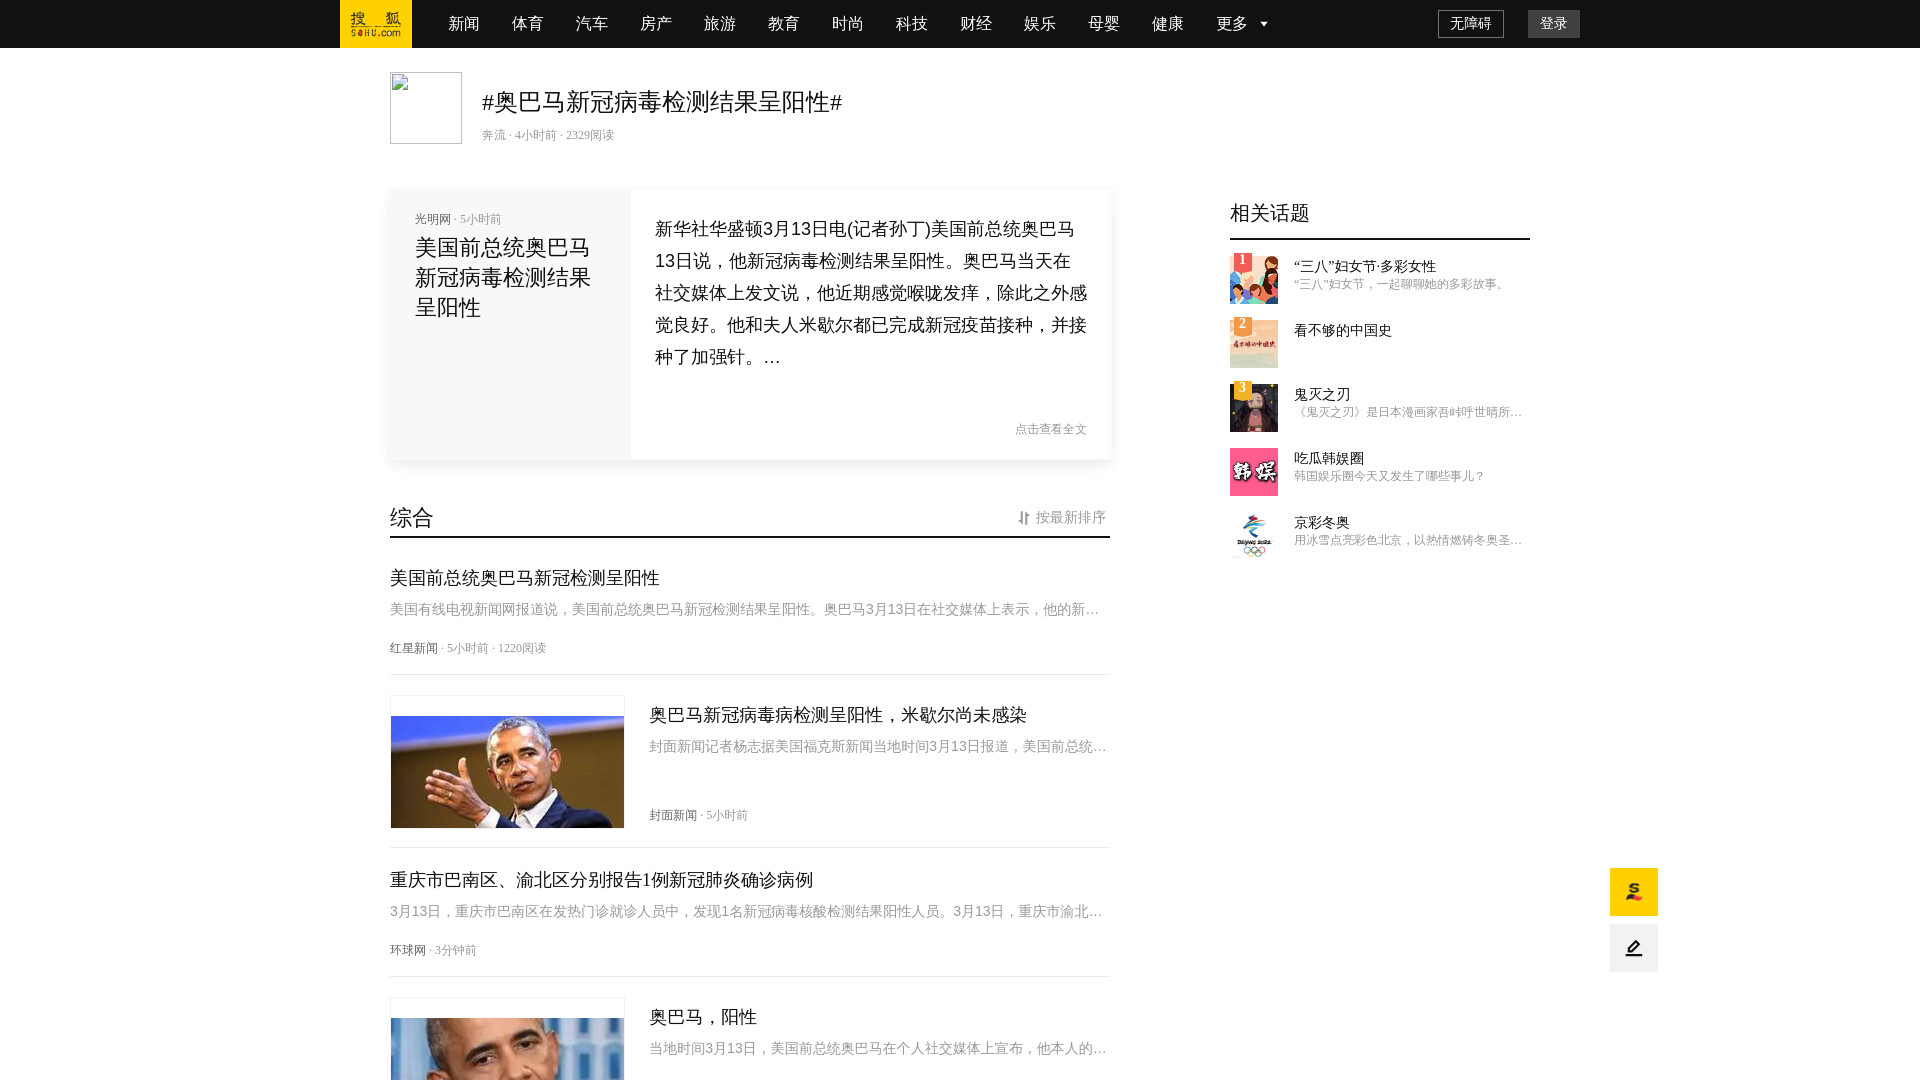
Task: Click the rank 1 women's day topic thumbnail
Action: [x=1254, y=280]
